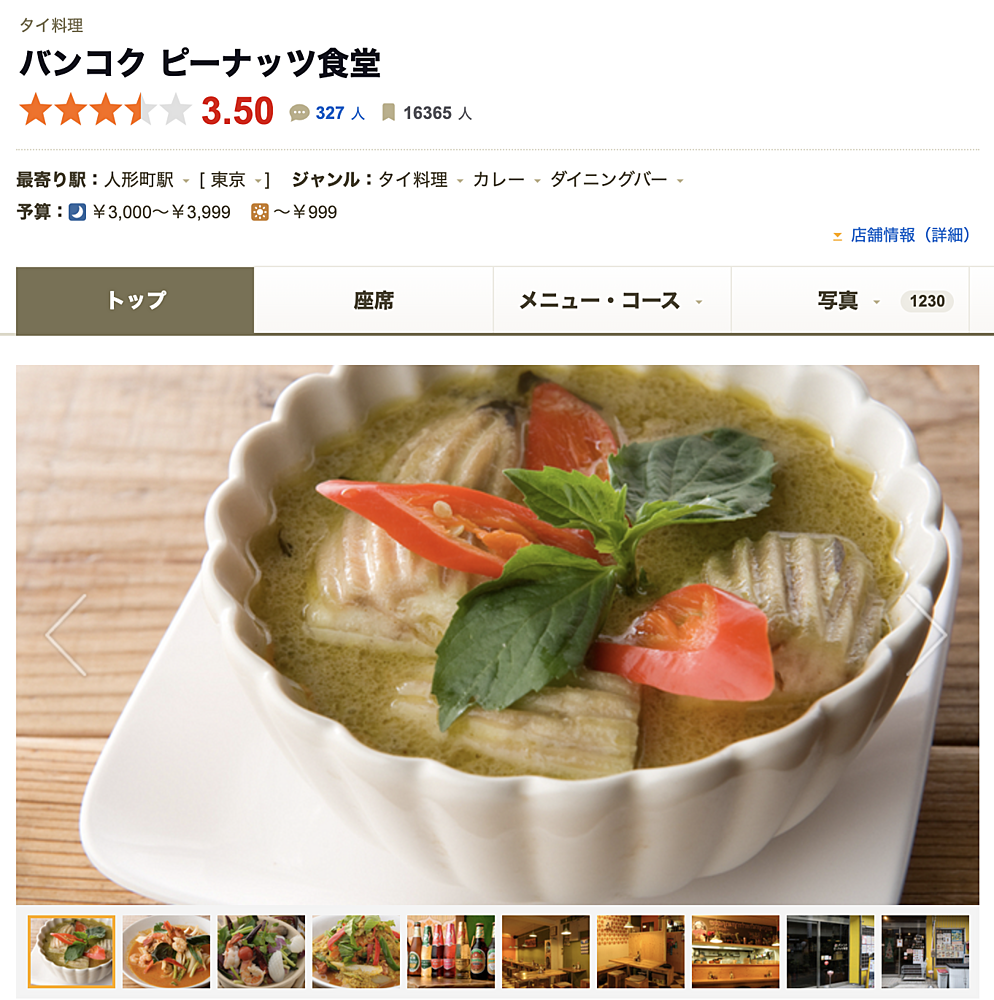994x1000 pixels.
Task: Expand the ダイニングバー genre dropdown arrow
Action: [x=680, y=181]
